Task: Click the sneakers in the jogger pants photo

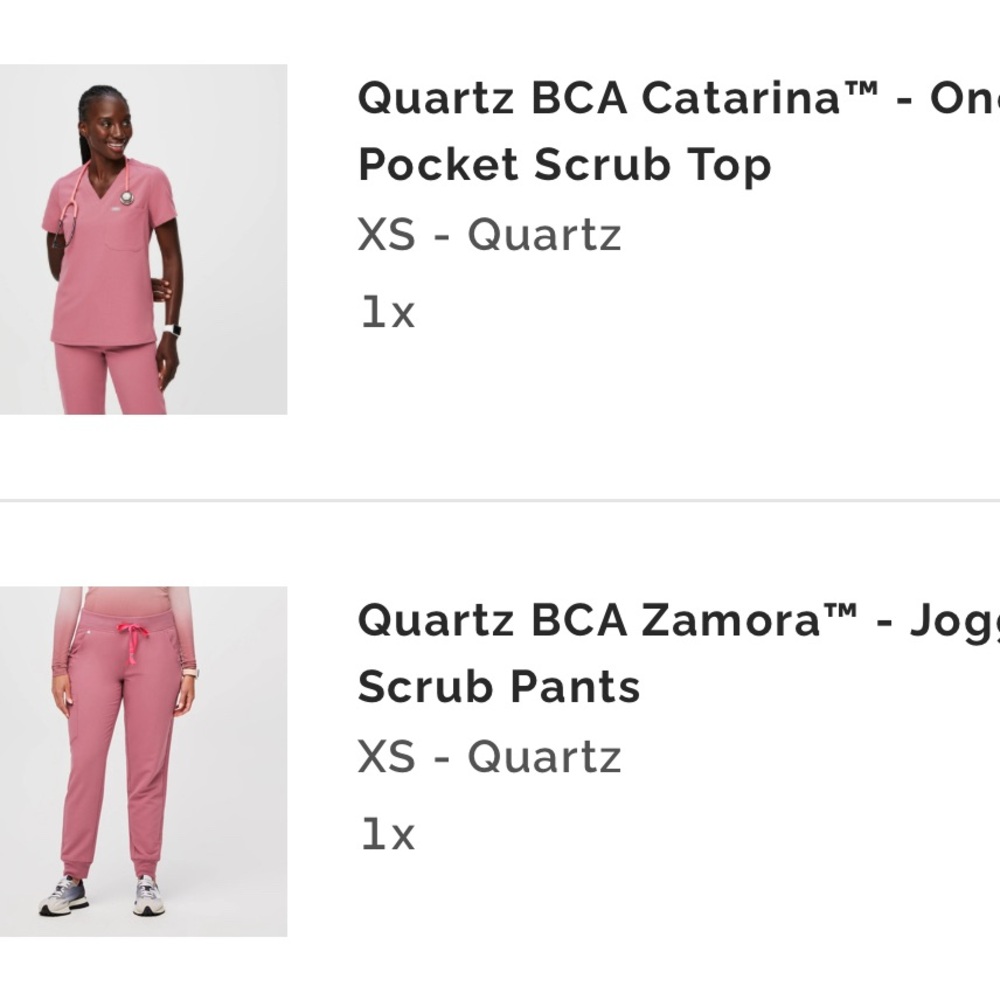Action: point(64,896)
